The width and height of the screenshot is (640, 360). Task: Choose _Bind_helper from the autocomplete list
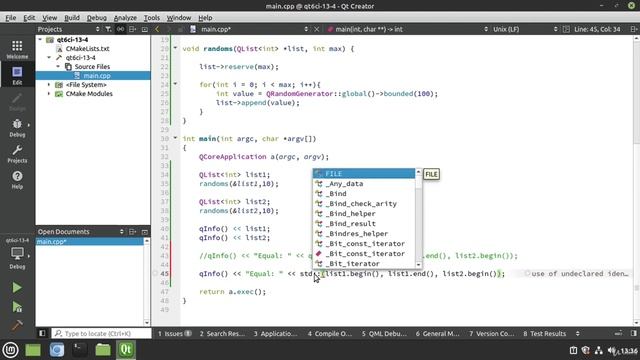[364, 213]
